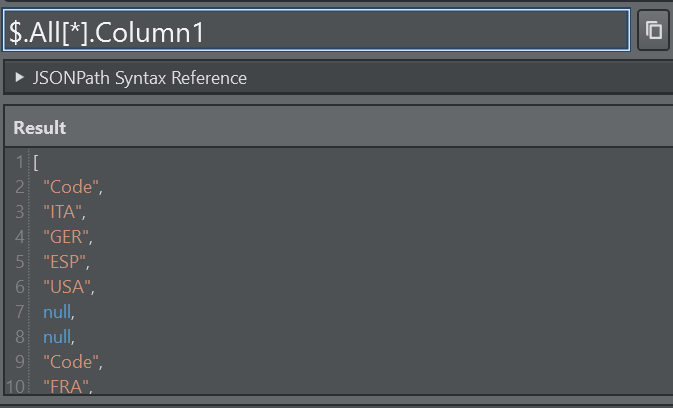The height and width of the screenshot is (408, 673).
Task: Click the Result panel header
Action: tap(40, 127)
